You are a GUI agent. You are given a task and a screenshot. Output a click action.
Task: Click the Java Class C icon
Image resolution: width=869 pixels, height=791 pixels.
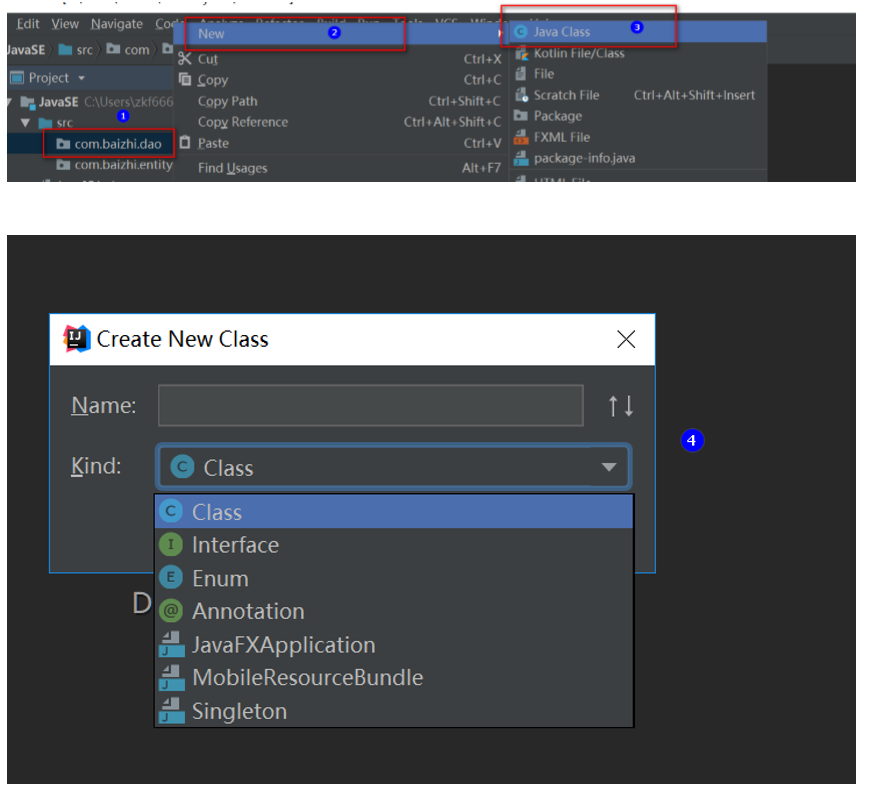point(520,32)
